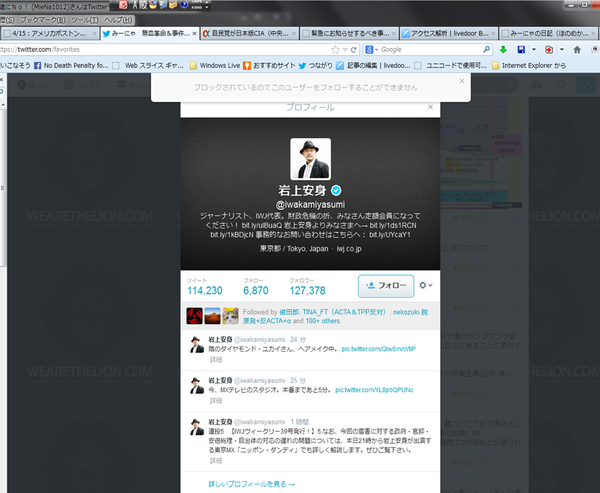
Task: Switch to the みーにゃの日記 tab
Action: (548, 34)
